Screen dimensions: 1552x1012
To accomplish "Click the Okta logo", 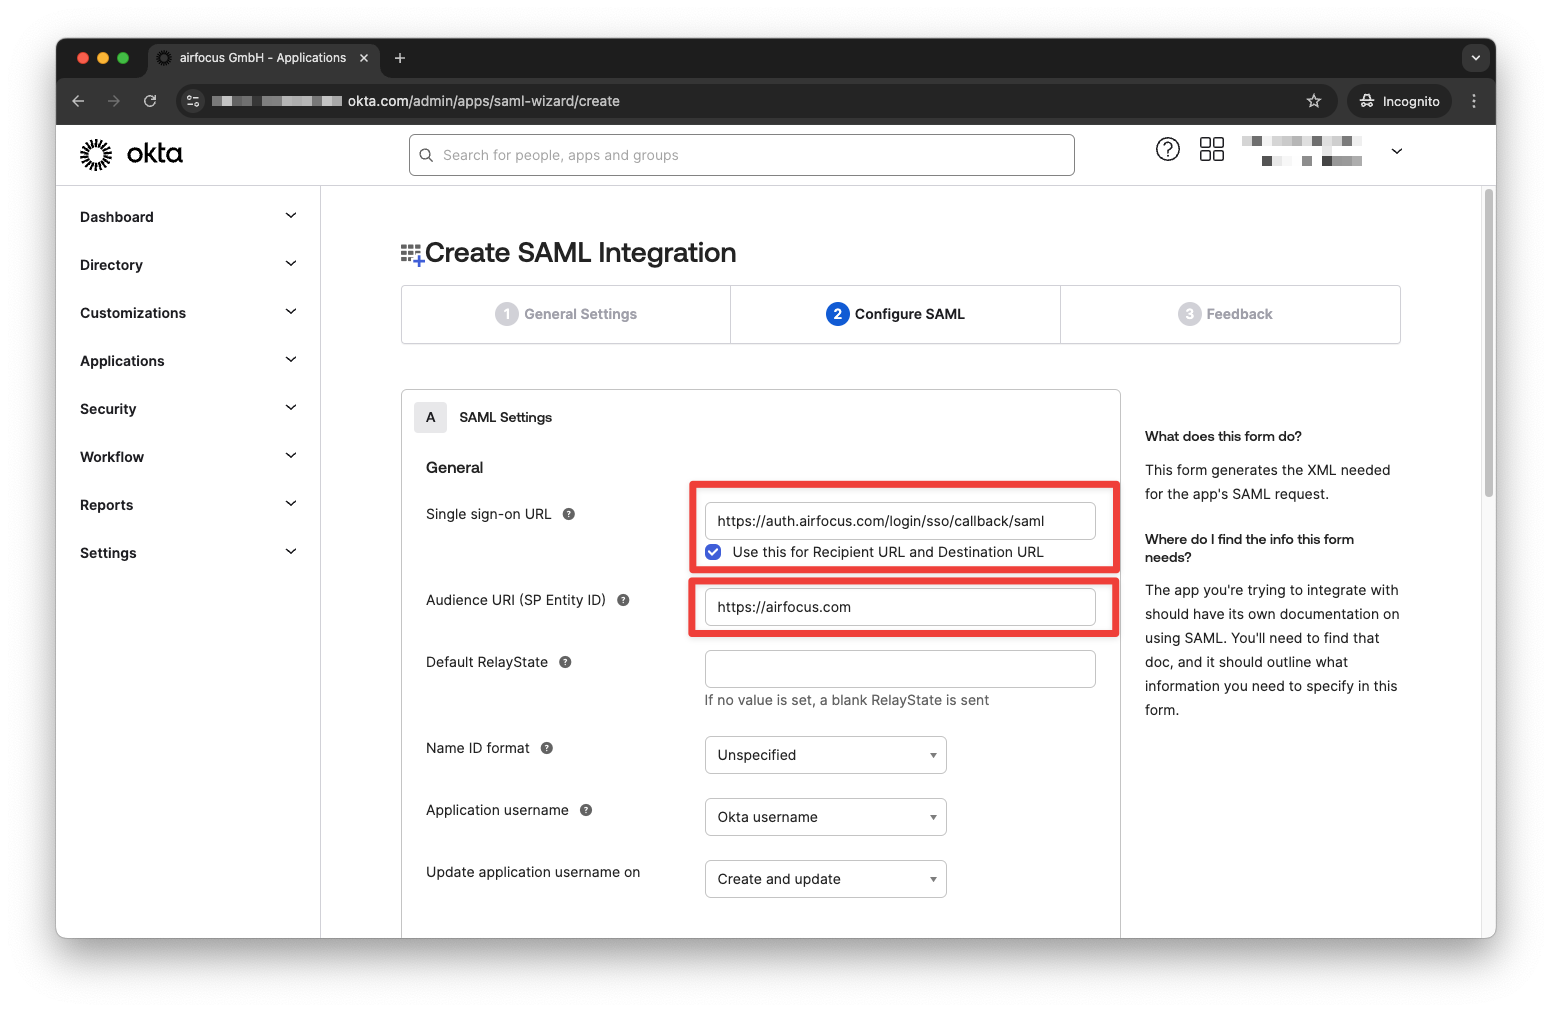I will point(131,154).
